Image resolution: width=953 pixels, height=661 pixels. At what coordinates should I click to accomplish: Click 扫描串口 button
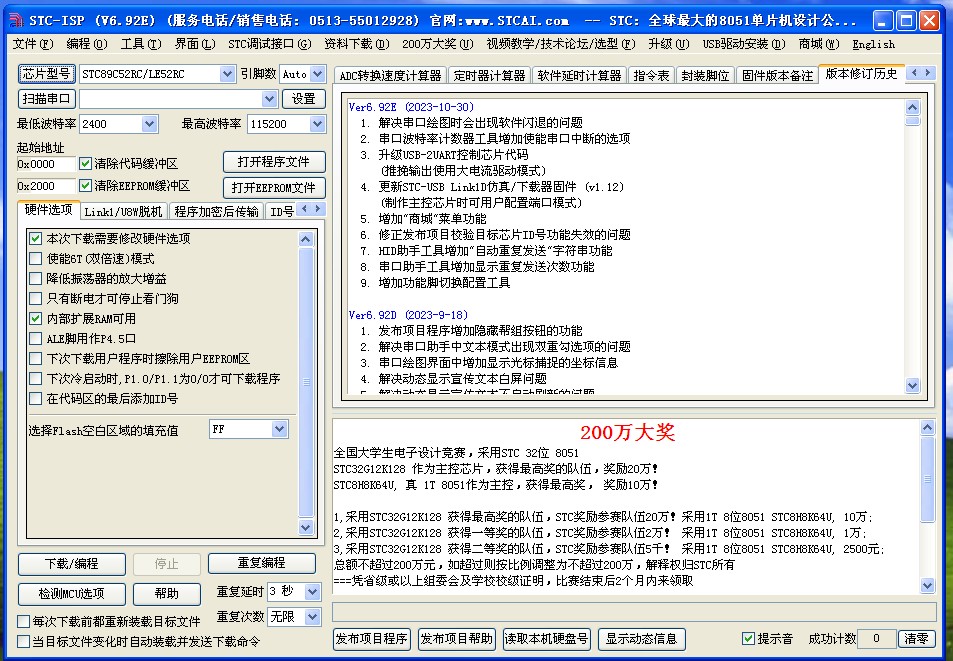(46, 99)
